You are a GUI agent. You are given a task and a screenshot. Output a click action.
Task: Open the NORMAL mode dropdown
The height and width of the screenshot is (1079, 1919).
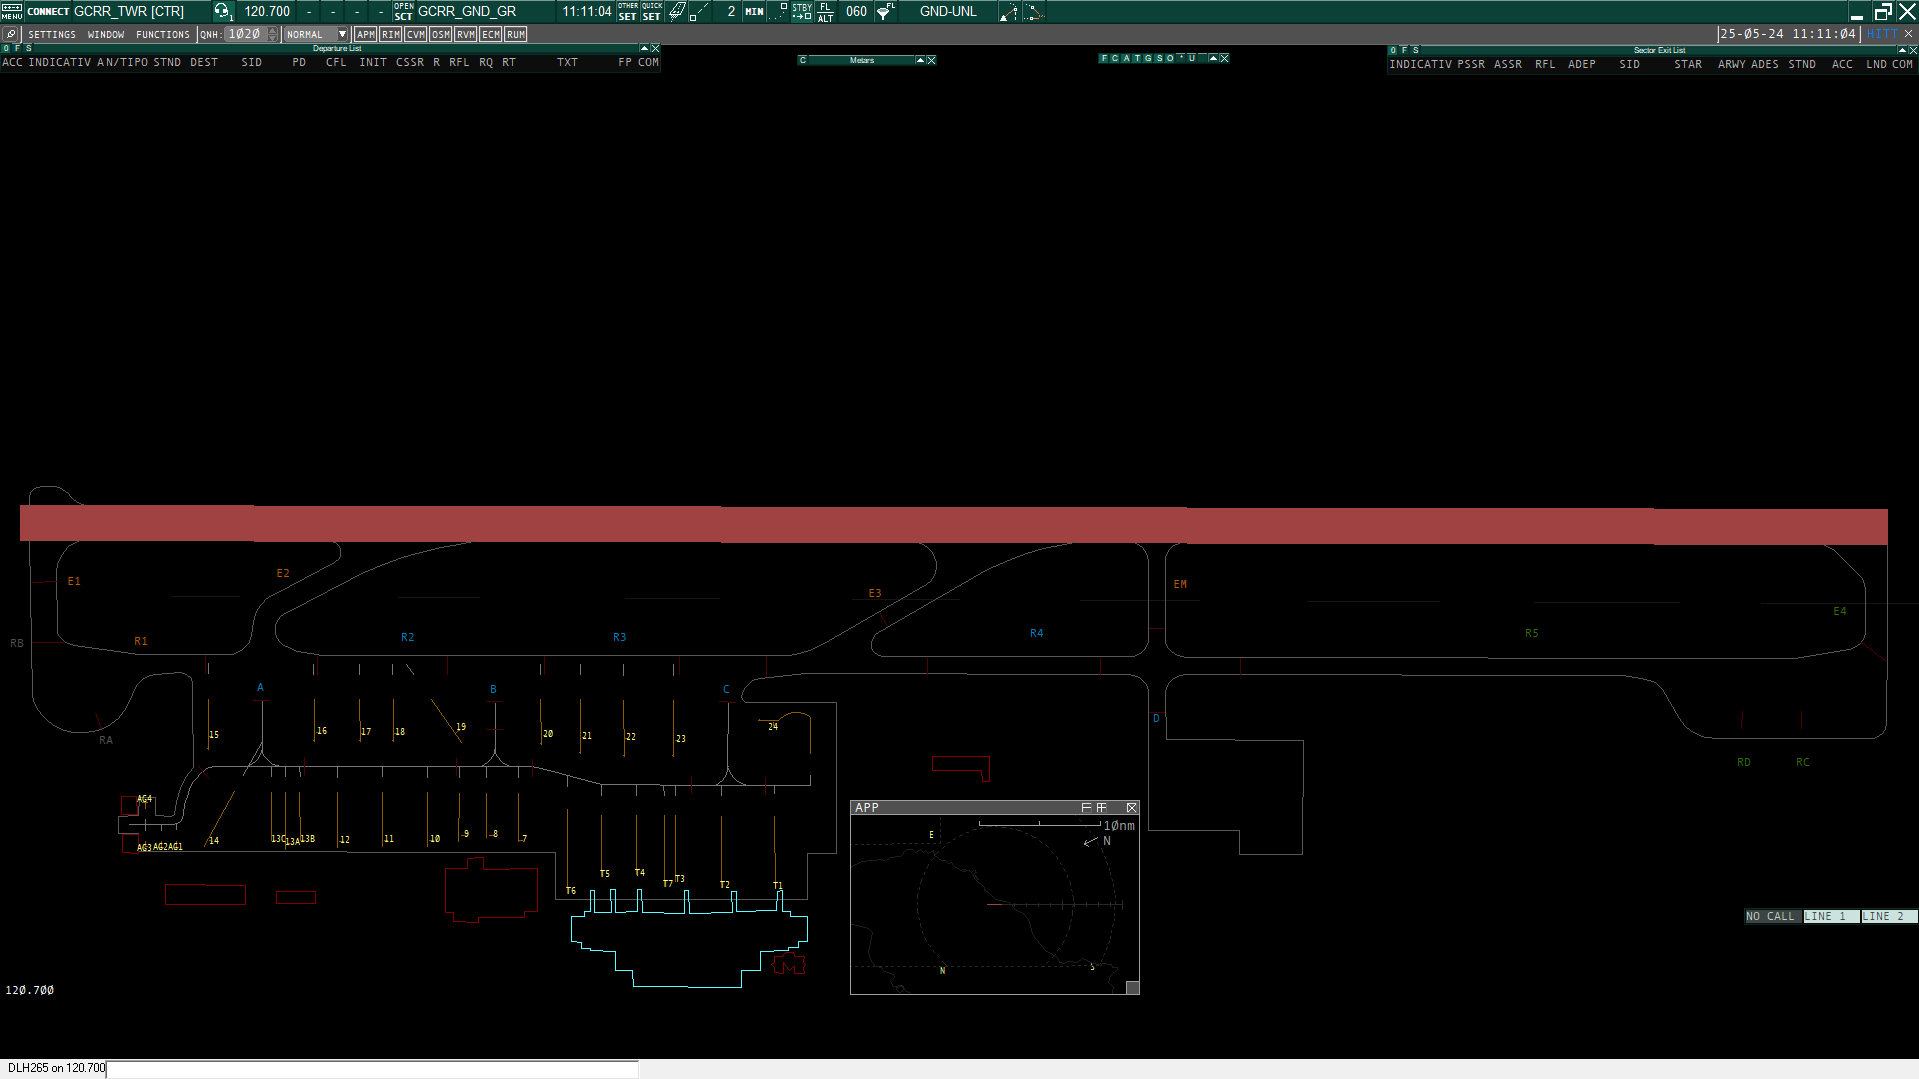tap(316, 34)
